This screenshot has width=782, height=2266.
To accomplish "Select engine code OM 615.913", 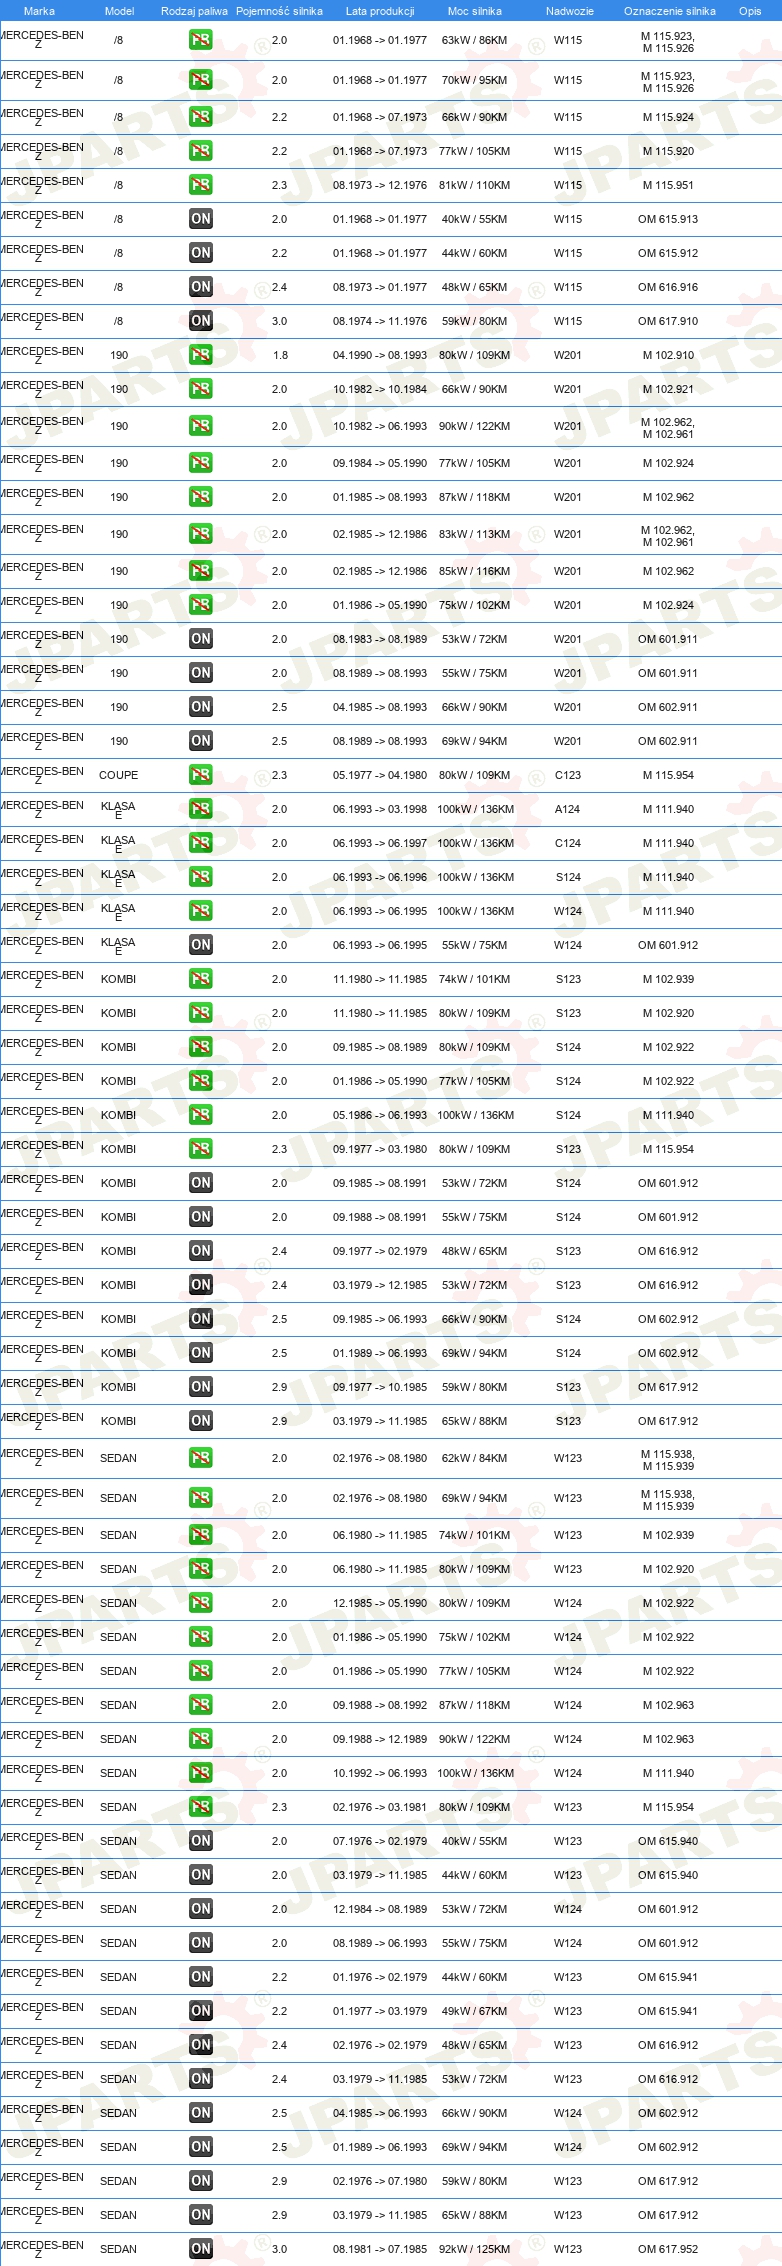I will (x=668, y=219).
